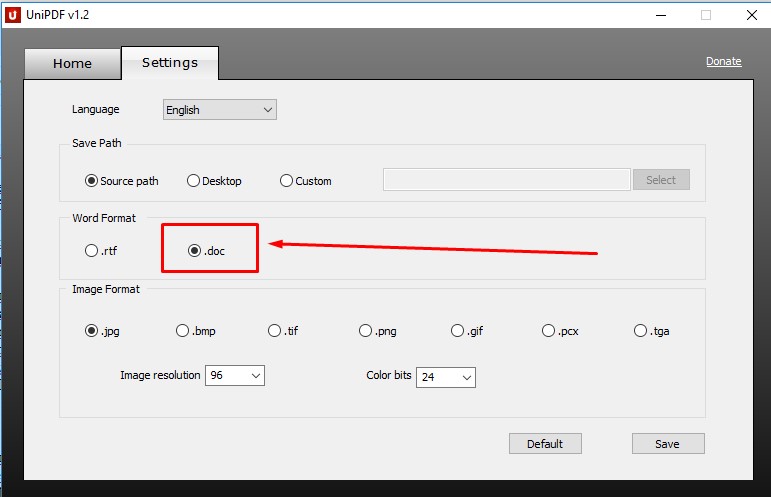The image size is (771, 497).
Task: Click the Select path button
Action: tap(661, 180)
